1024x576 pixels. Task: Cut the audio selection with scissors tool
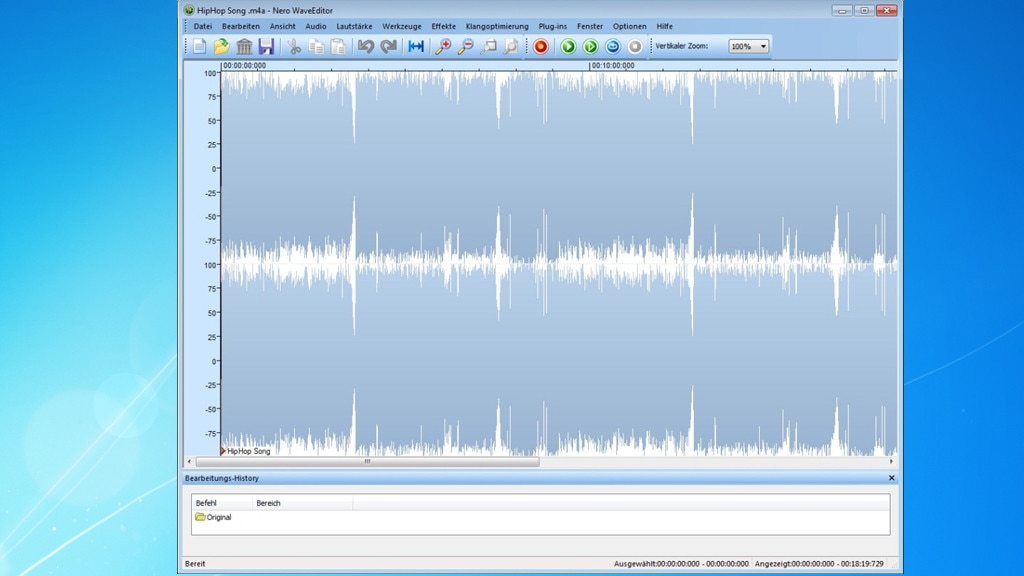pos(295,46)
